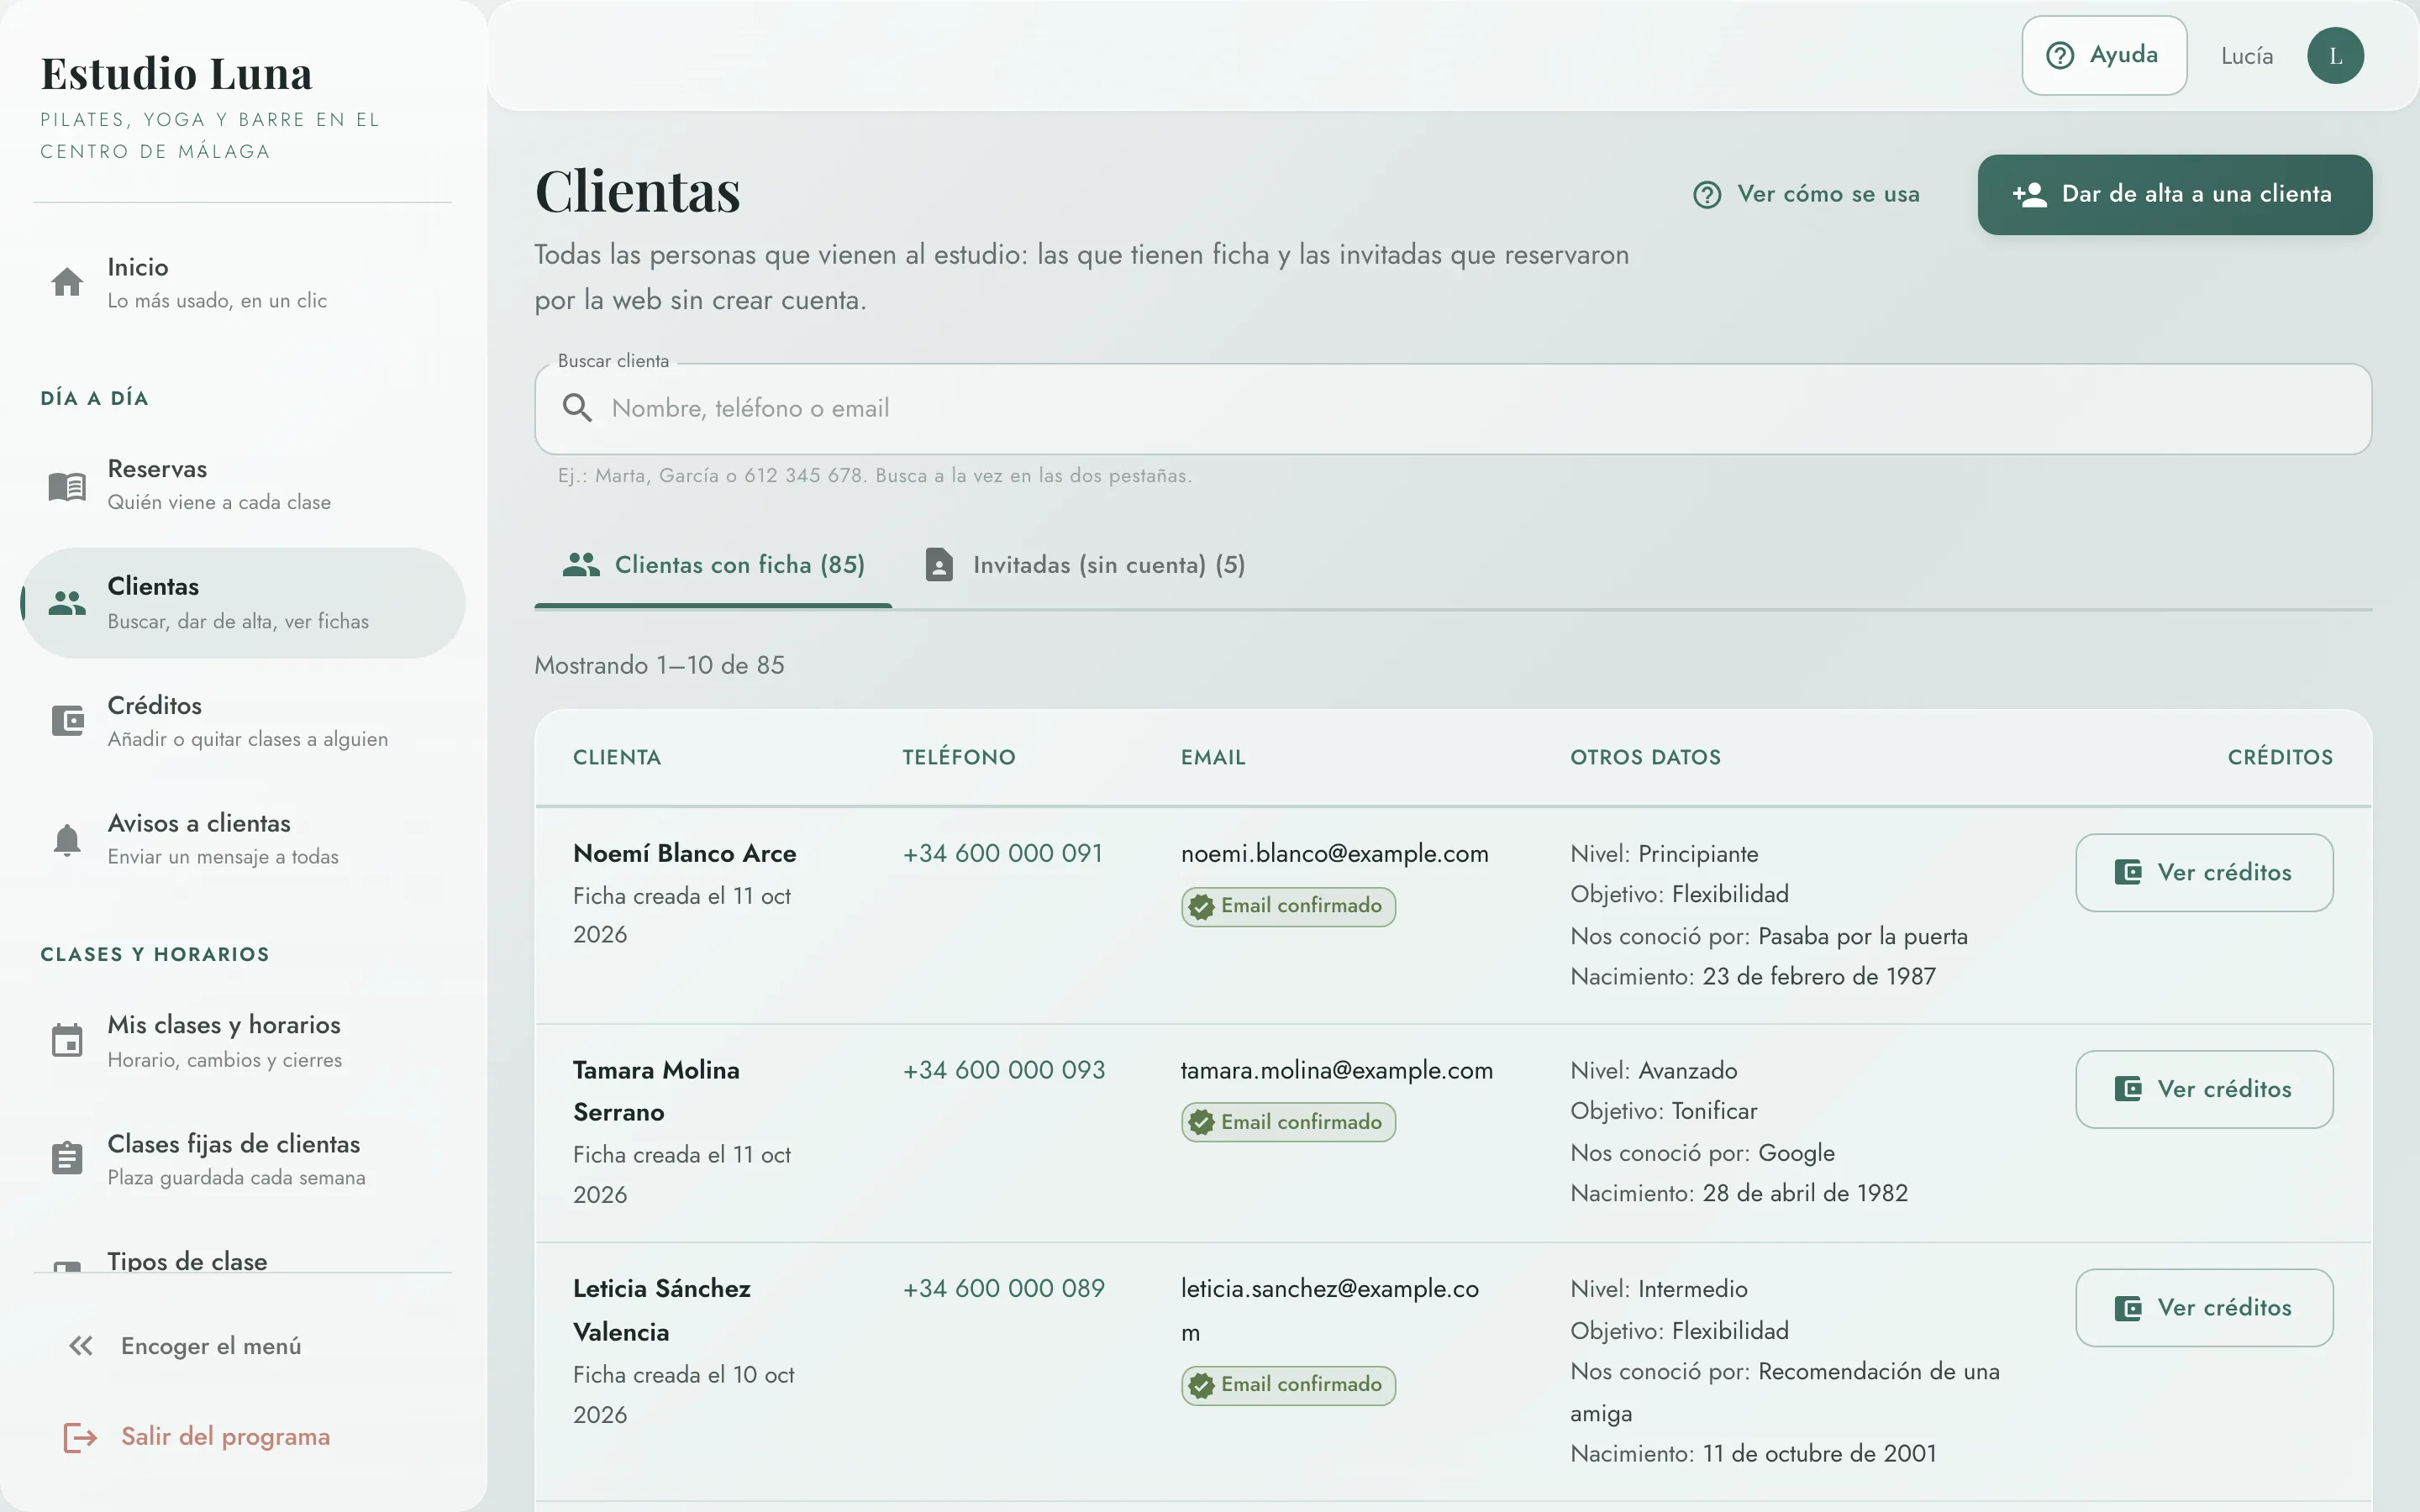The image size is (2420, 1512).
Task: Click the Clases fijas clipboard icon
Action: tap(67, 1158)
